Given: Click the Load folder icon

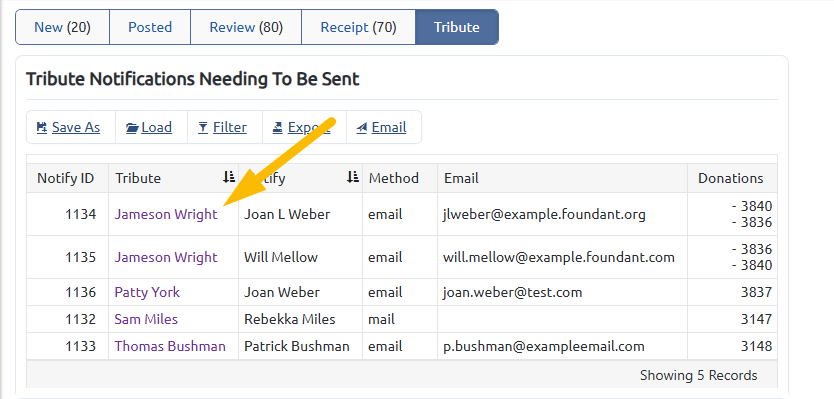Looking at the screenshot, I should [x=132, y=128].
